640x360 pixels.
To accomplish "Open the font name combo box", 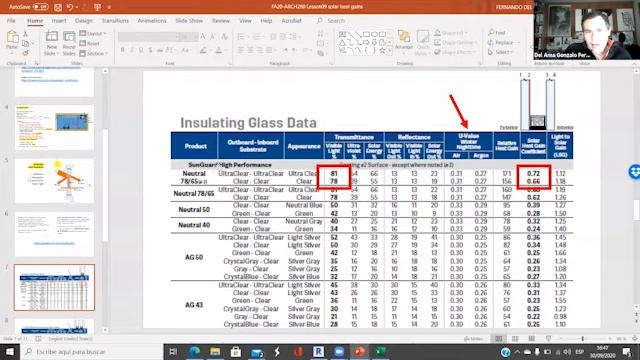I will tap(149, 37).
